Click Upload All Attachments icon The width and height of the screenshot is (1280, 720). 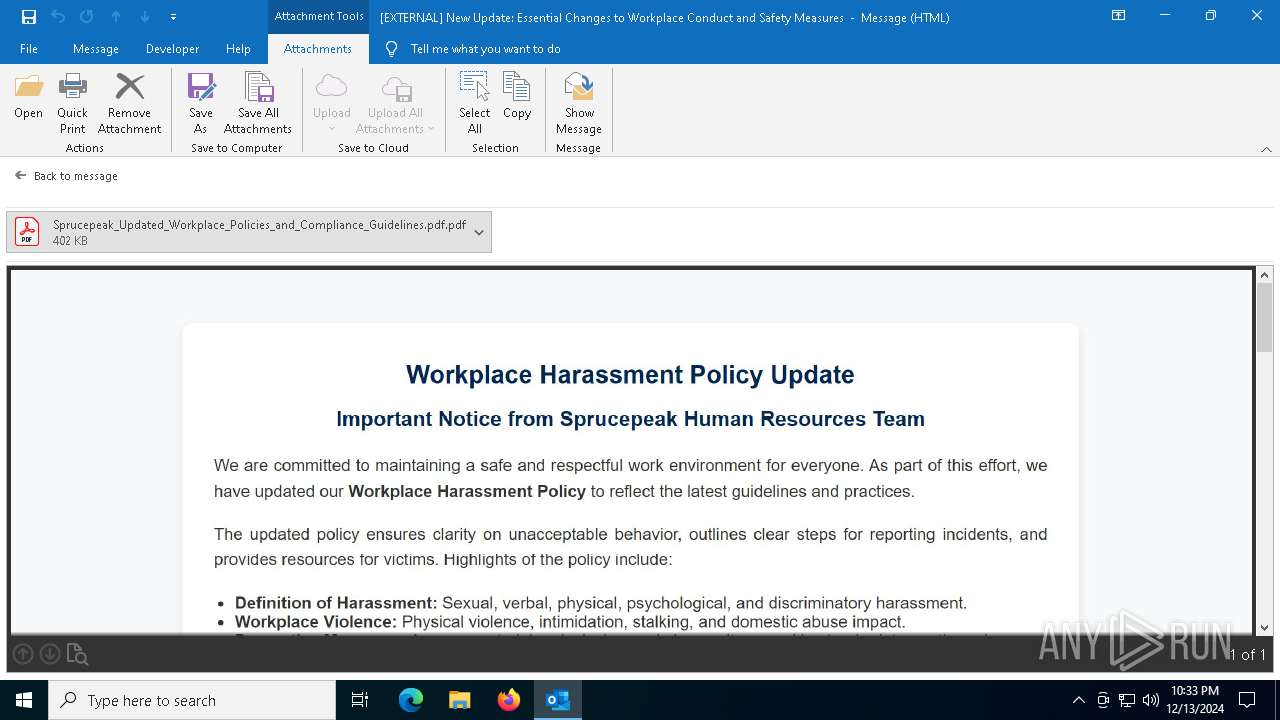396,87
